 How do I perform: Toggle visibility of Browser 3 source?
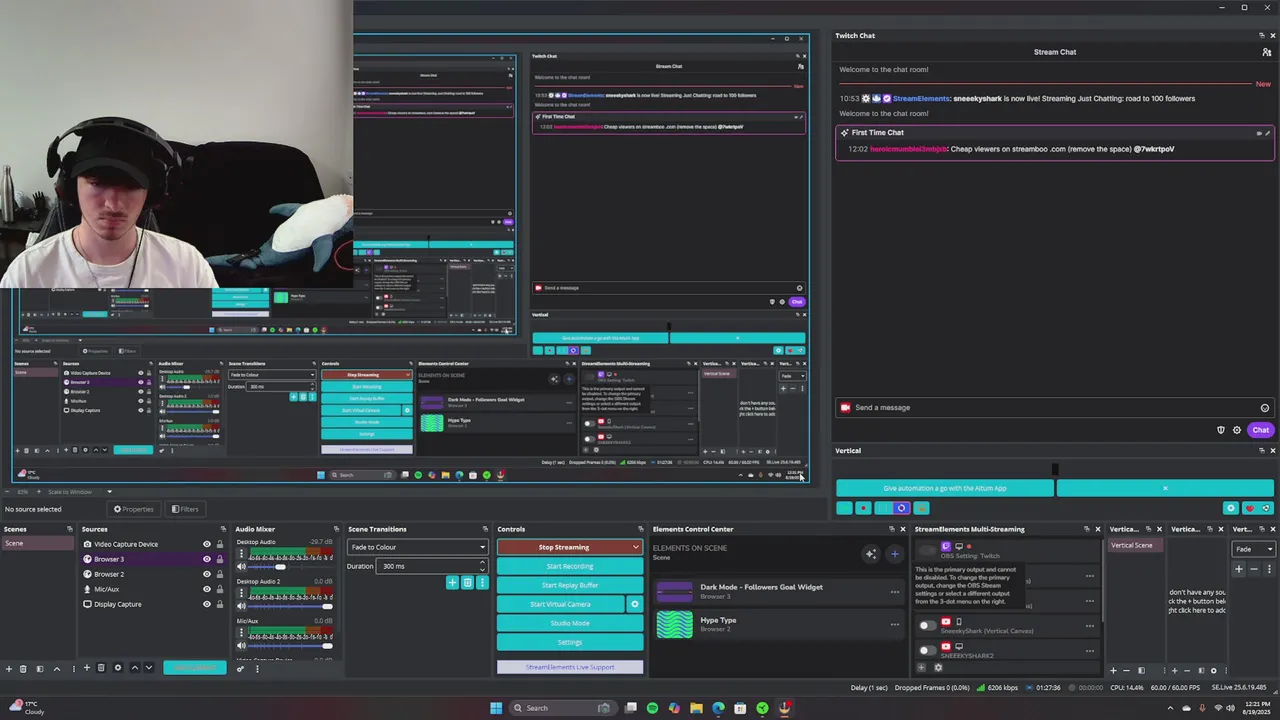[x=207, y=559]
